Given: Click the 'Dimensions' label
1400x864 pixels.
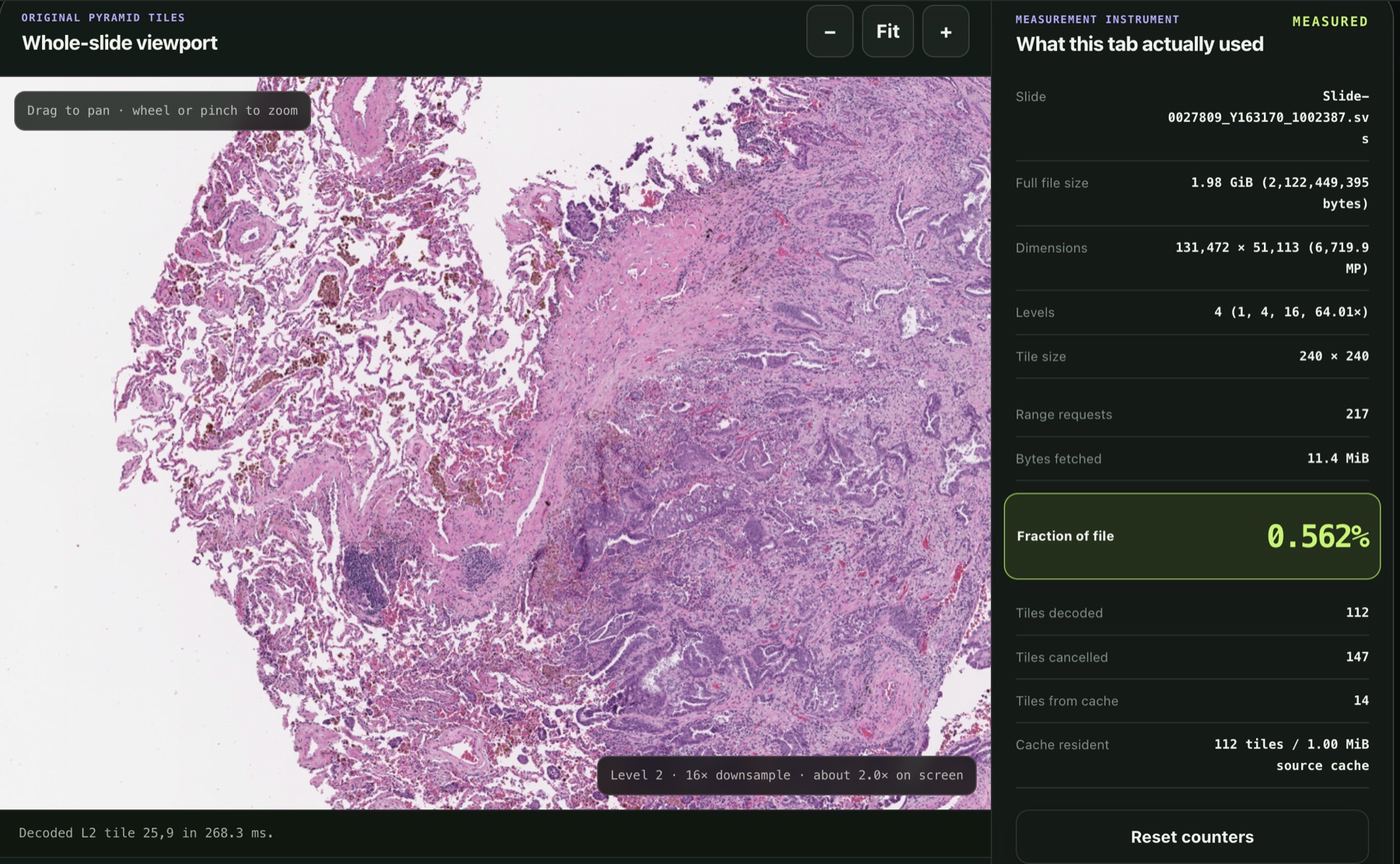Looking at the screenshot, I should [1051, 248].
